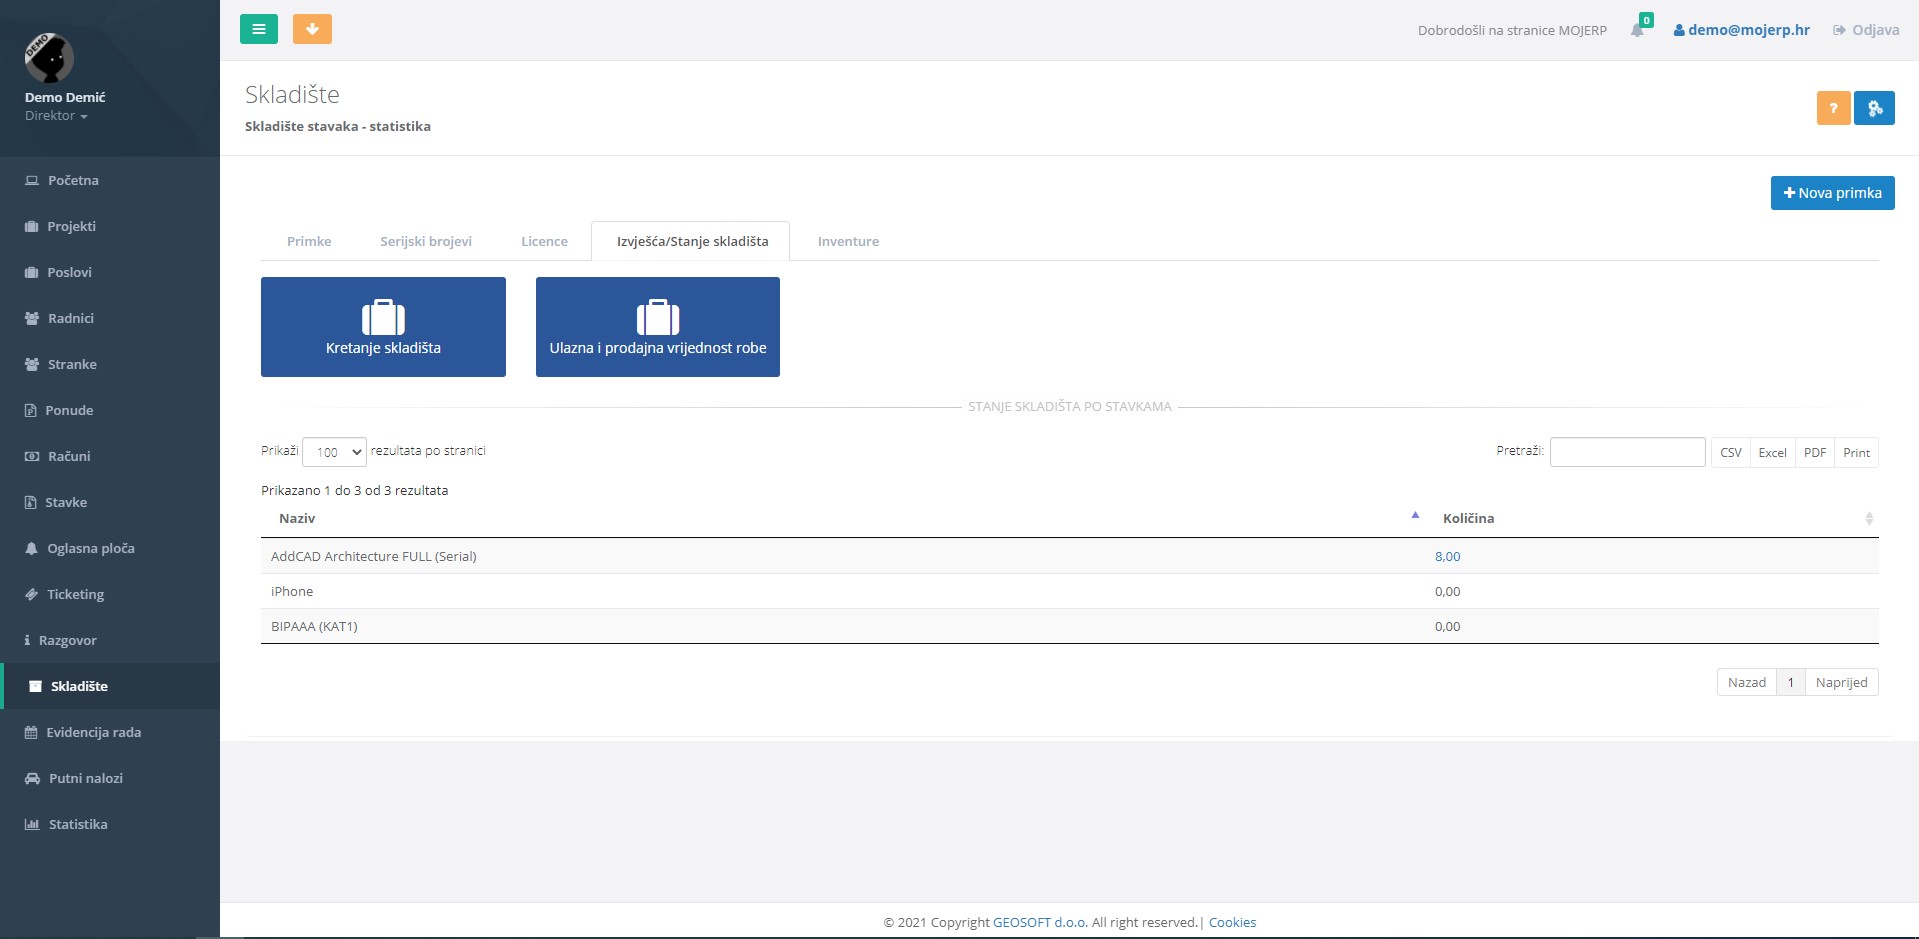Switch to the Licence tab
Image resolution: width=1919 pixels, height=939 pixels.
tap(544, 241)
